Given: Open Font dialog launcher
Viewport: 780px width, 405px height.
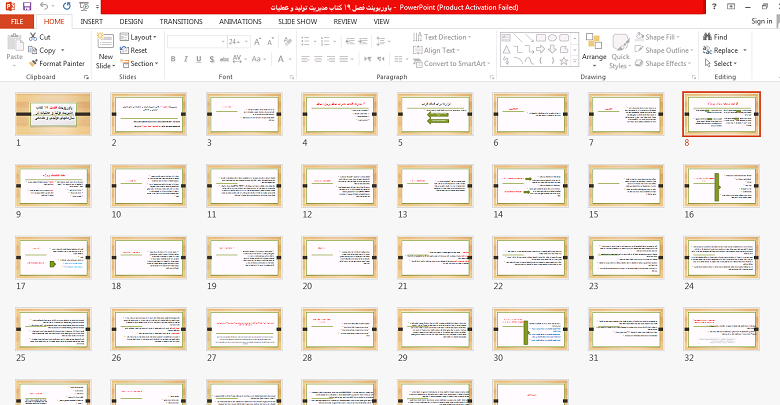Looking at the screenshot, I should [x=292, y=77].
